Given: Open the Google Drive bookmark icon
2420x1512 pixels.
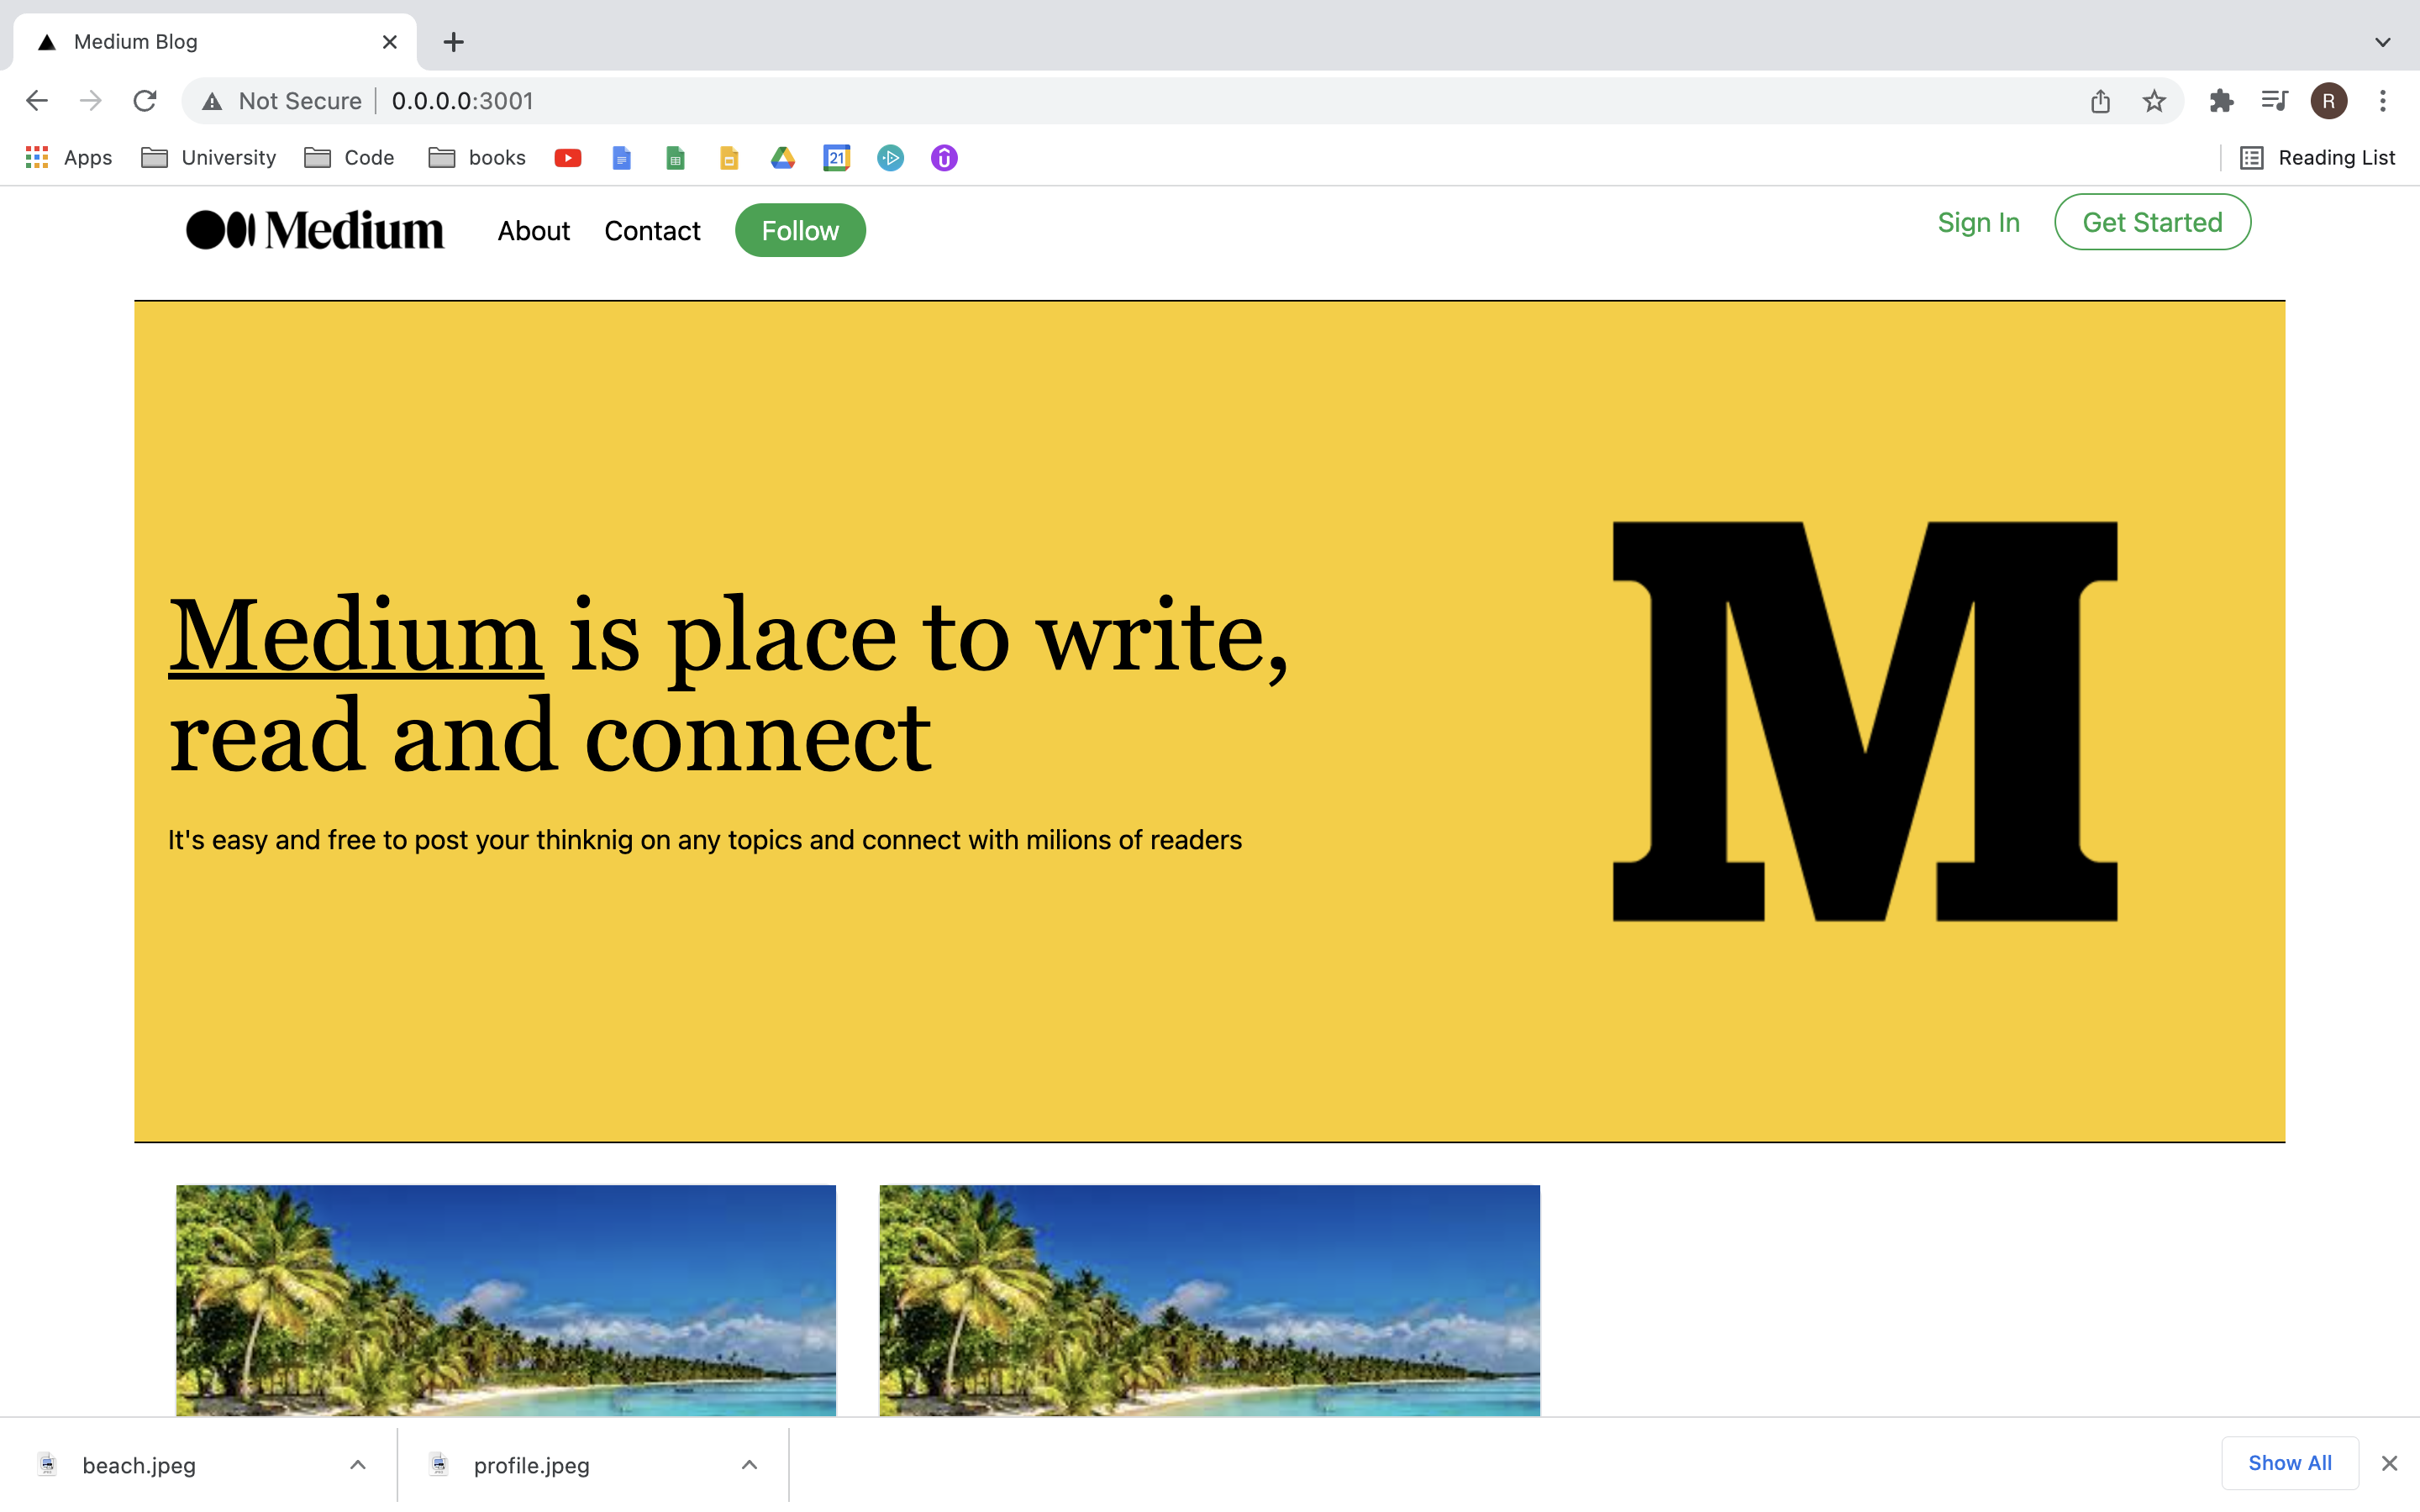Looking at the screenshot, I should [783, 158].
